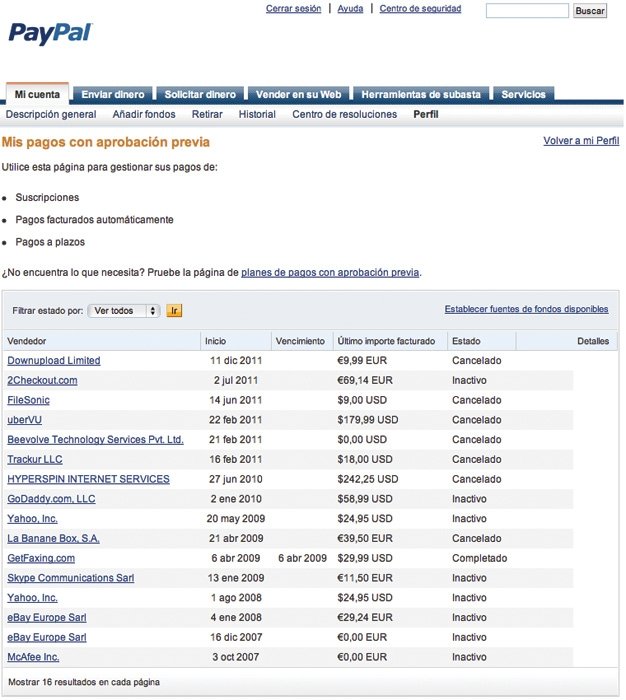The height and width of the screenshot is (700, 626).
Task: Click the '$58,99 USD' amount cell
Action: click(x=365, y=499)
